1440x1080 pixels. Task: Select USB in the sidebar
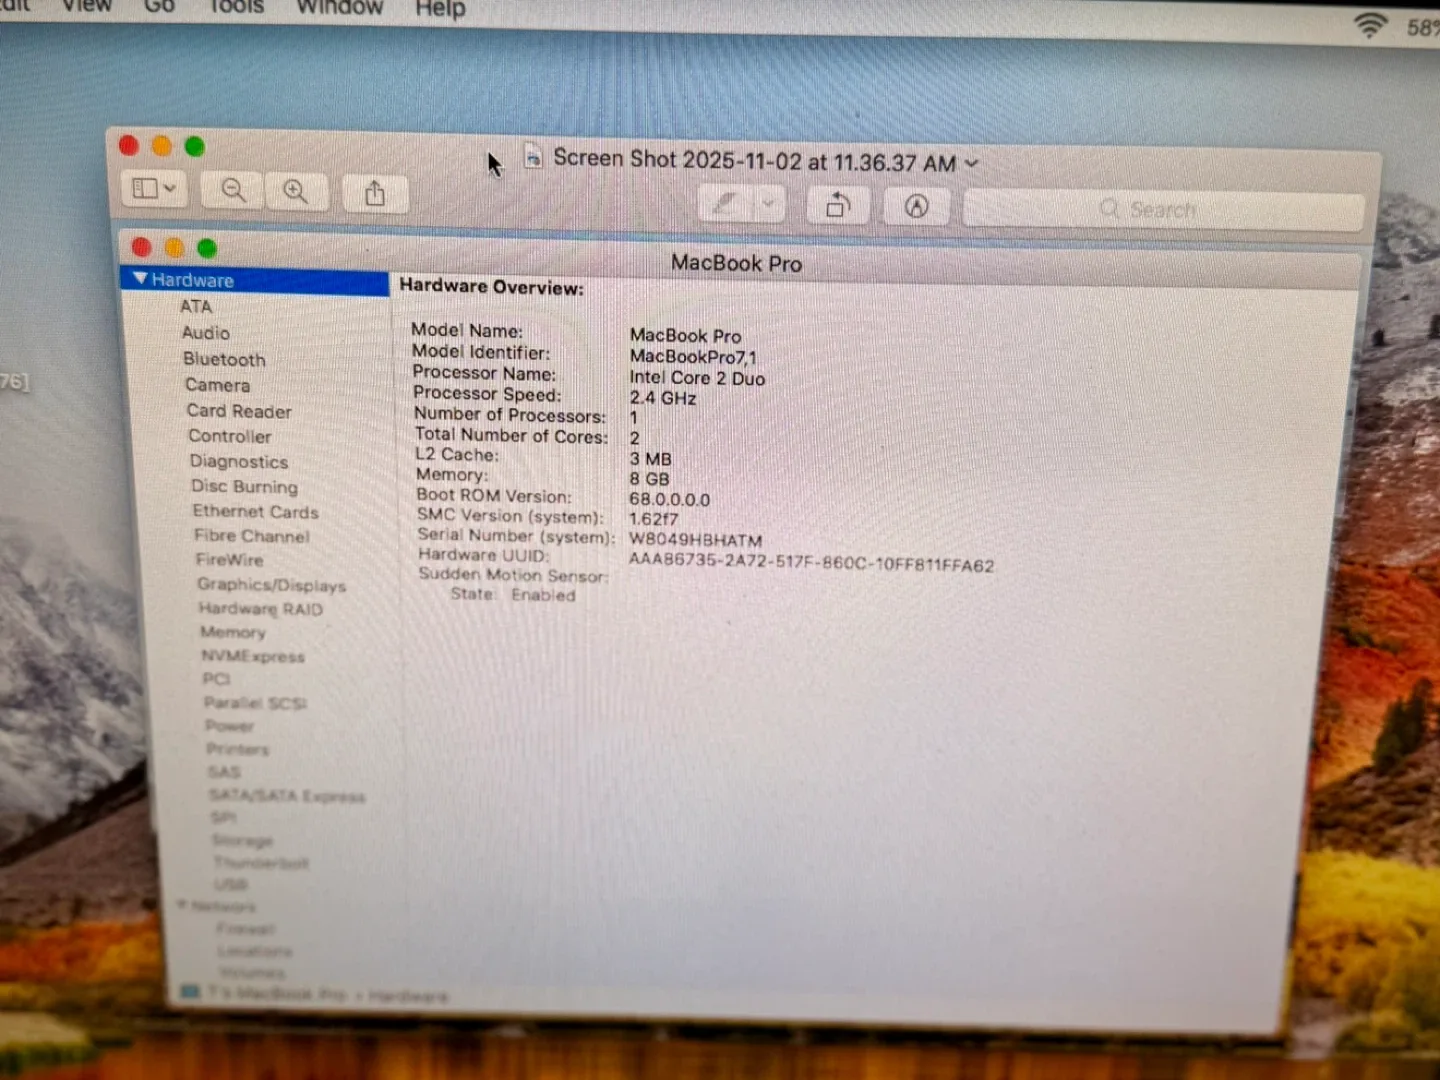231,884
